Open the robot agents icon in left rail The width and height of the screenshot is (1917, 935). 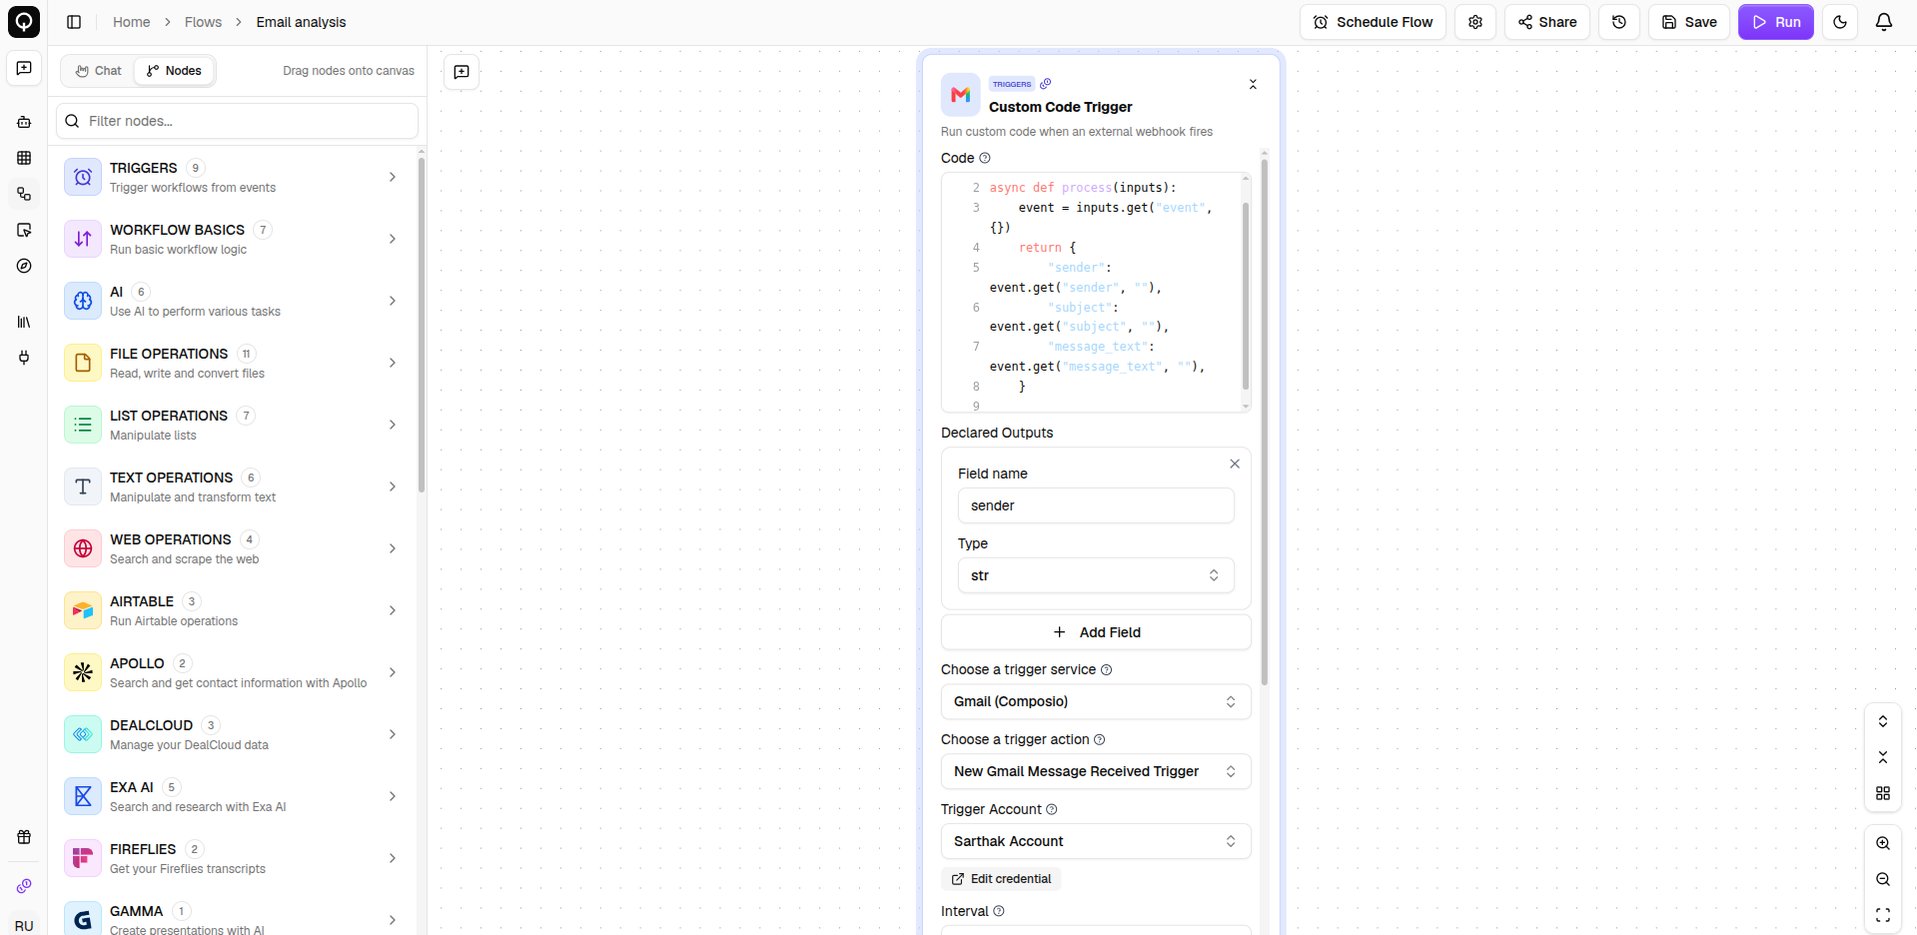(24, 122)
